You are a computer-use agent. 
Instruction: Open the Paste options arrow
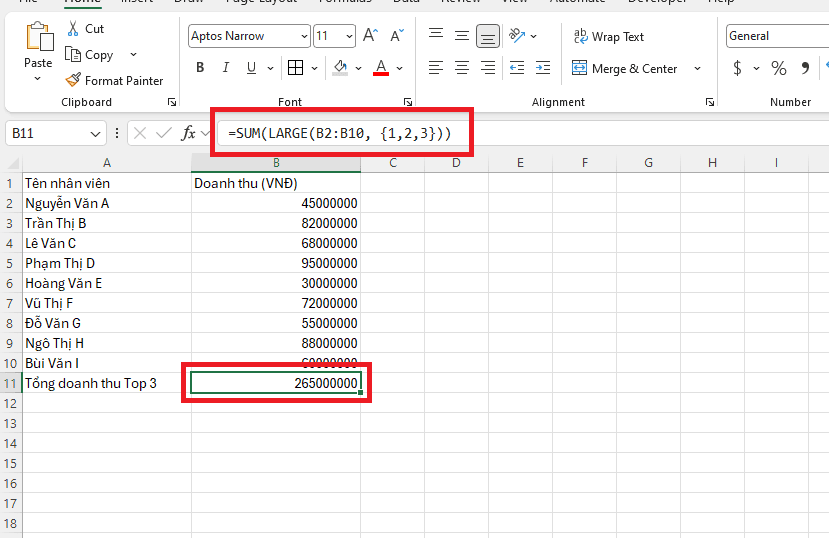[38, 79]
